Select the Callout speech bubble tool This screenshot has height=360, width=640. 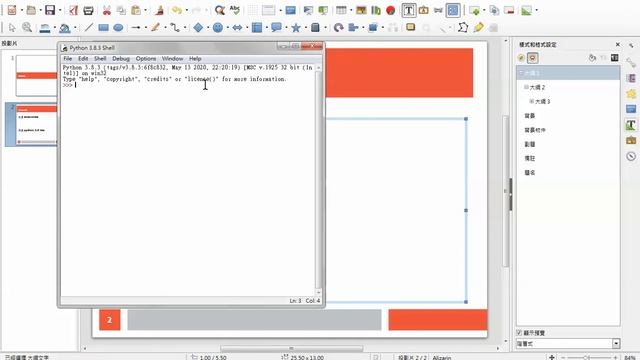pos(276,27)
